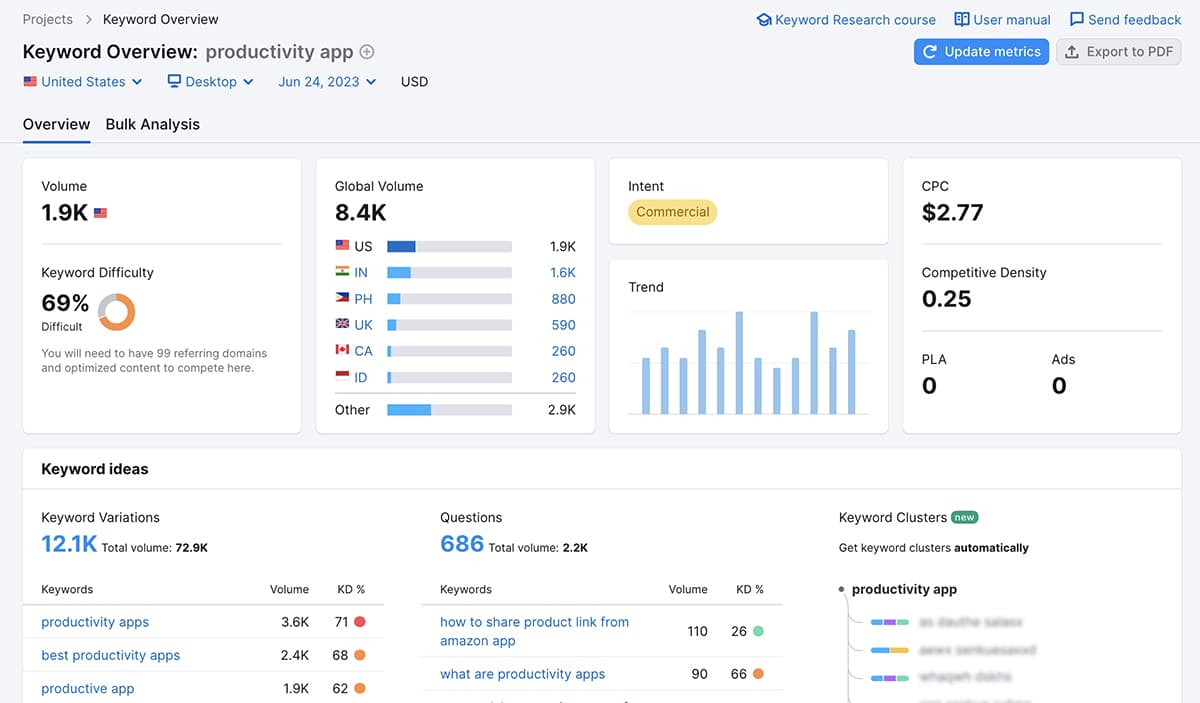Click the plus icon beside productivity app
The image size is (1200, 703).
coord(367,52)
